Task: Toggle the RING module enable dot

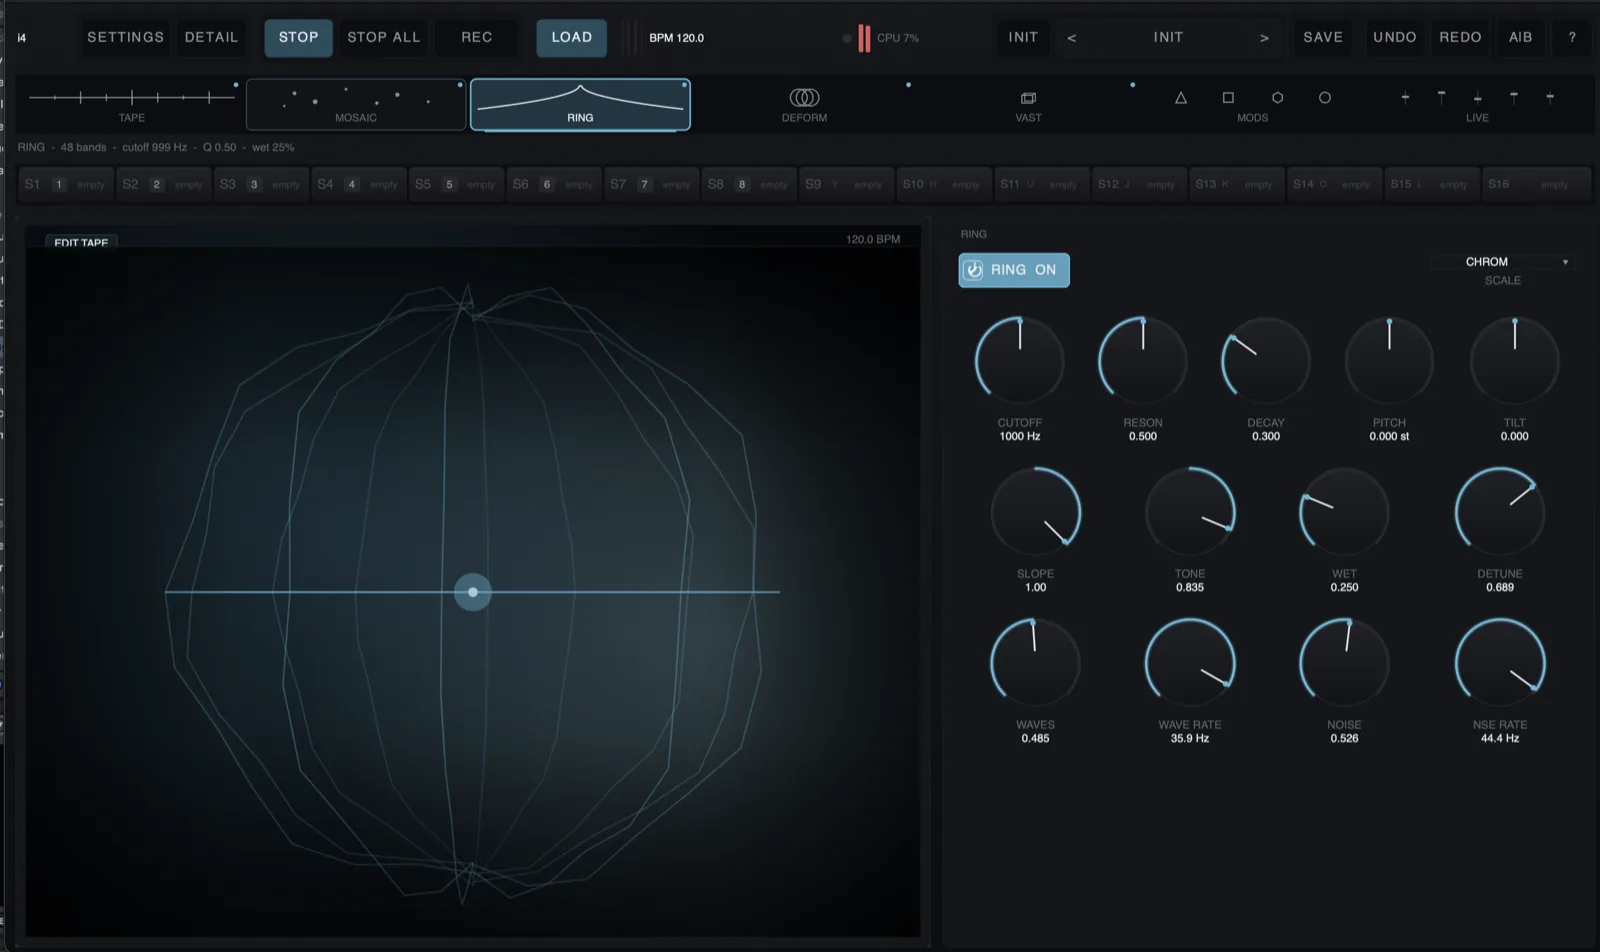Action: point(684,85)
